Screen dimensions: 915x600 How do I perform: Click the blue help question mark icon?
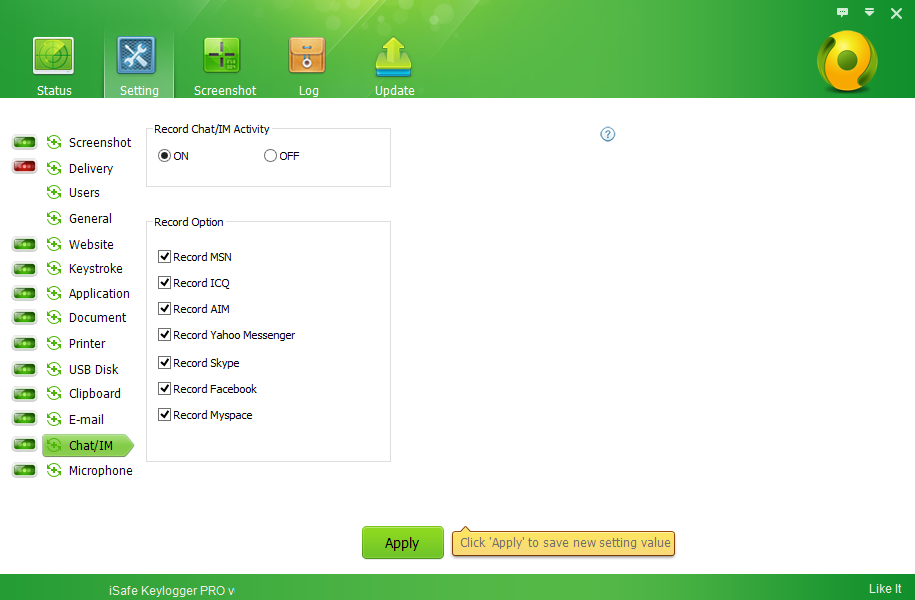tap(608, 134)
